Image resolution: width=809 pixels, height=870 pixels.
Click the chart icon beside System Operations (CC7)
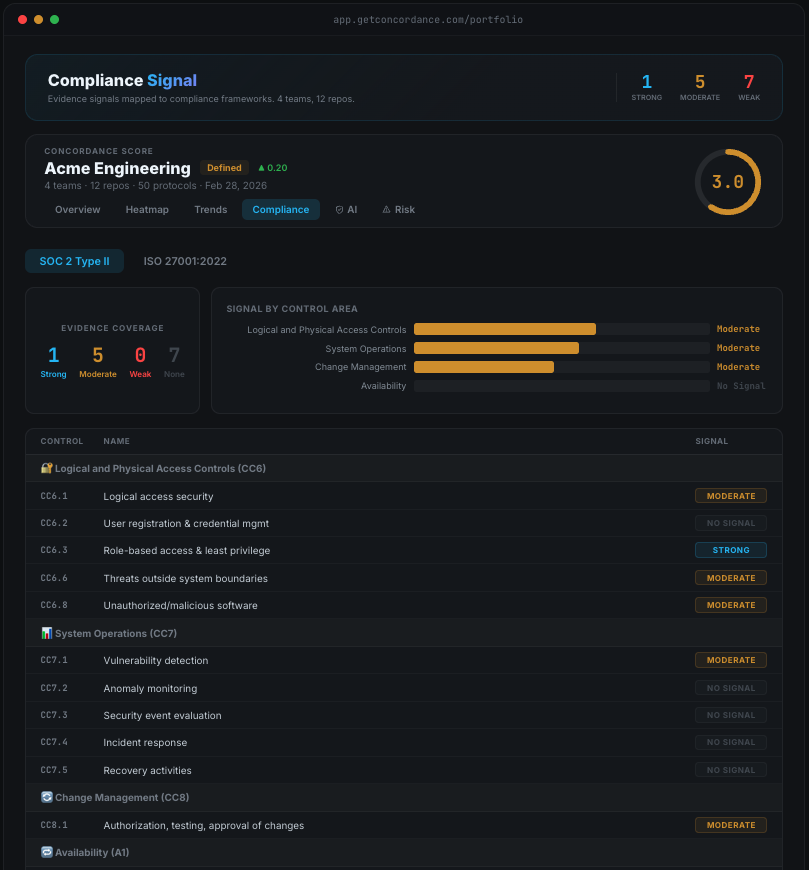(47, 633)
